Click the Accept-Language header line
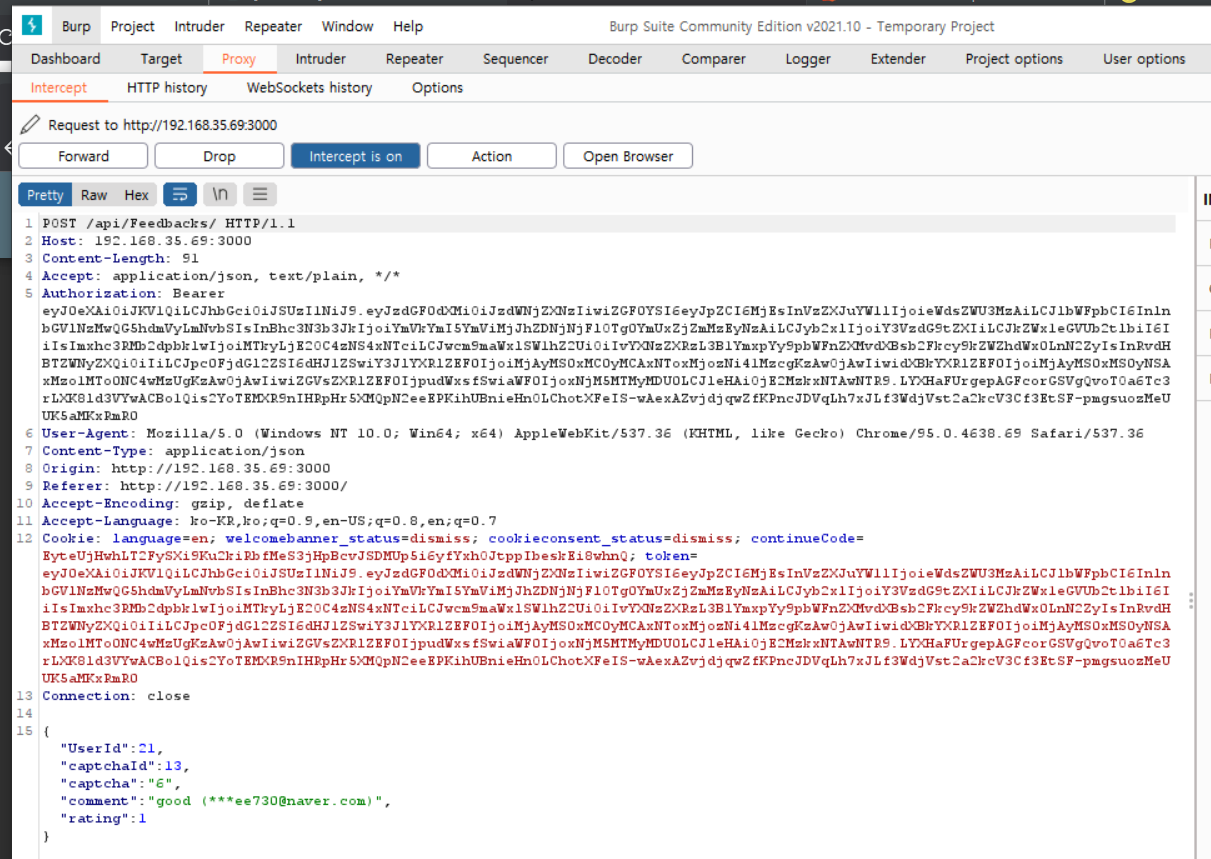This screenshot has height=859, width=1211. (269, 521)
